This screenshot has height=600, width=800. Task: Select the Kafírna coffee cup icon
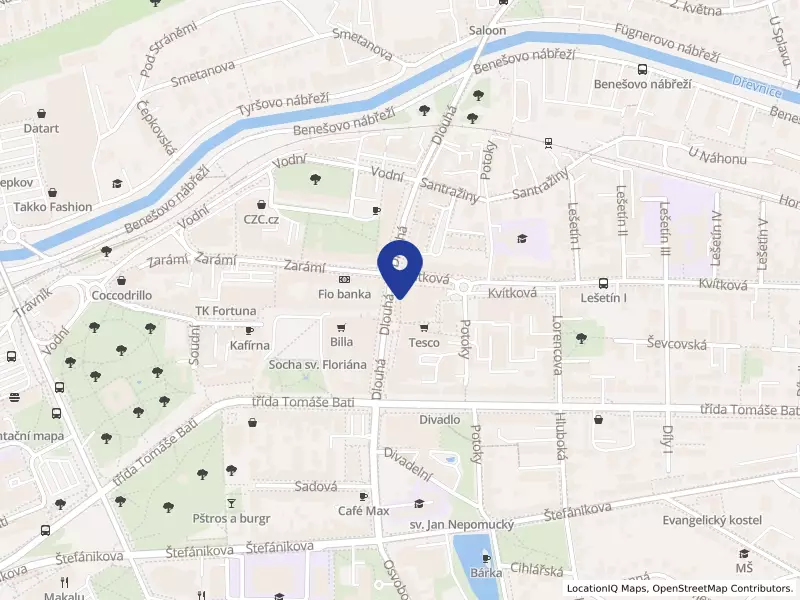tap(249, 331)
